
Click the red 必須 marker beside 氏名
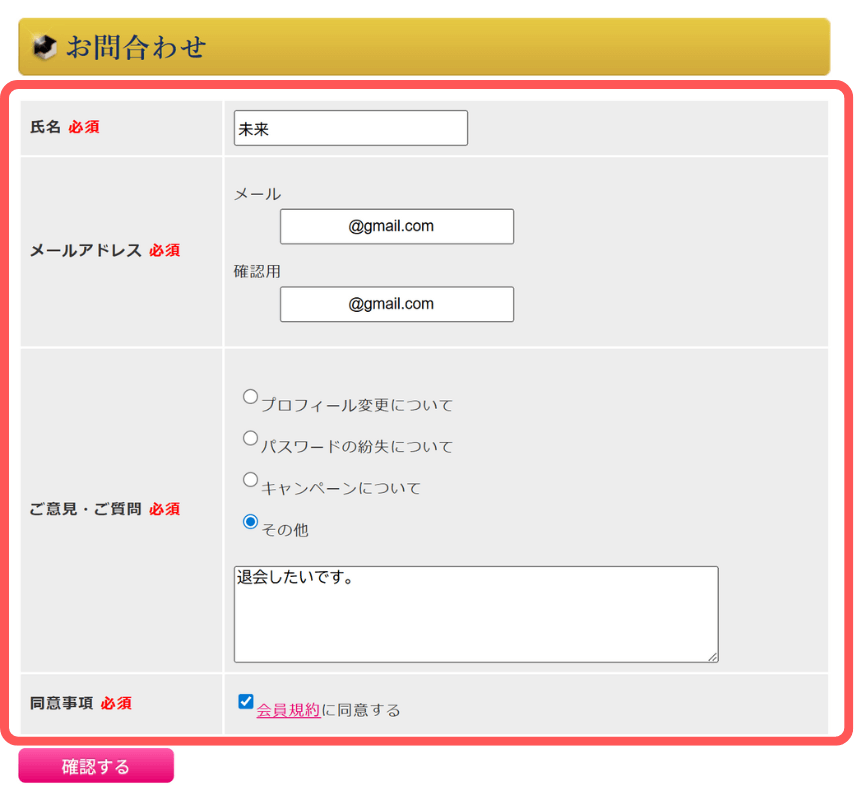pos(84,127)
